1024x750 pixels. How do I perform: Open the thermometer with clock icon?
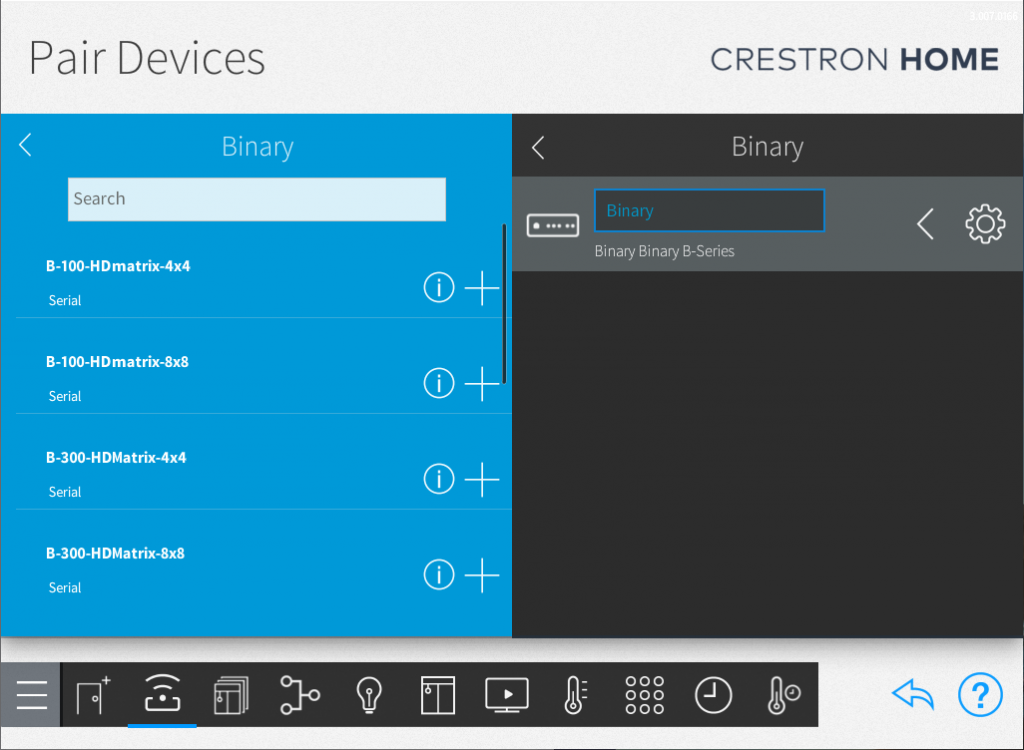click(x=783, y=694)
